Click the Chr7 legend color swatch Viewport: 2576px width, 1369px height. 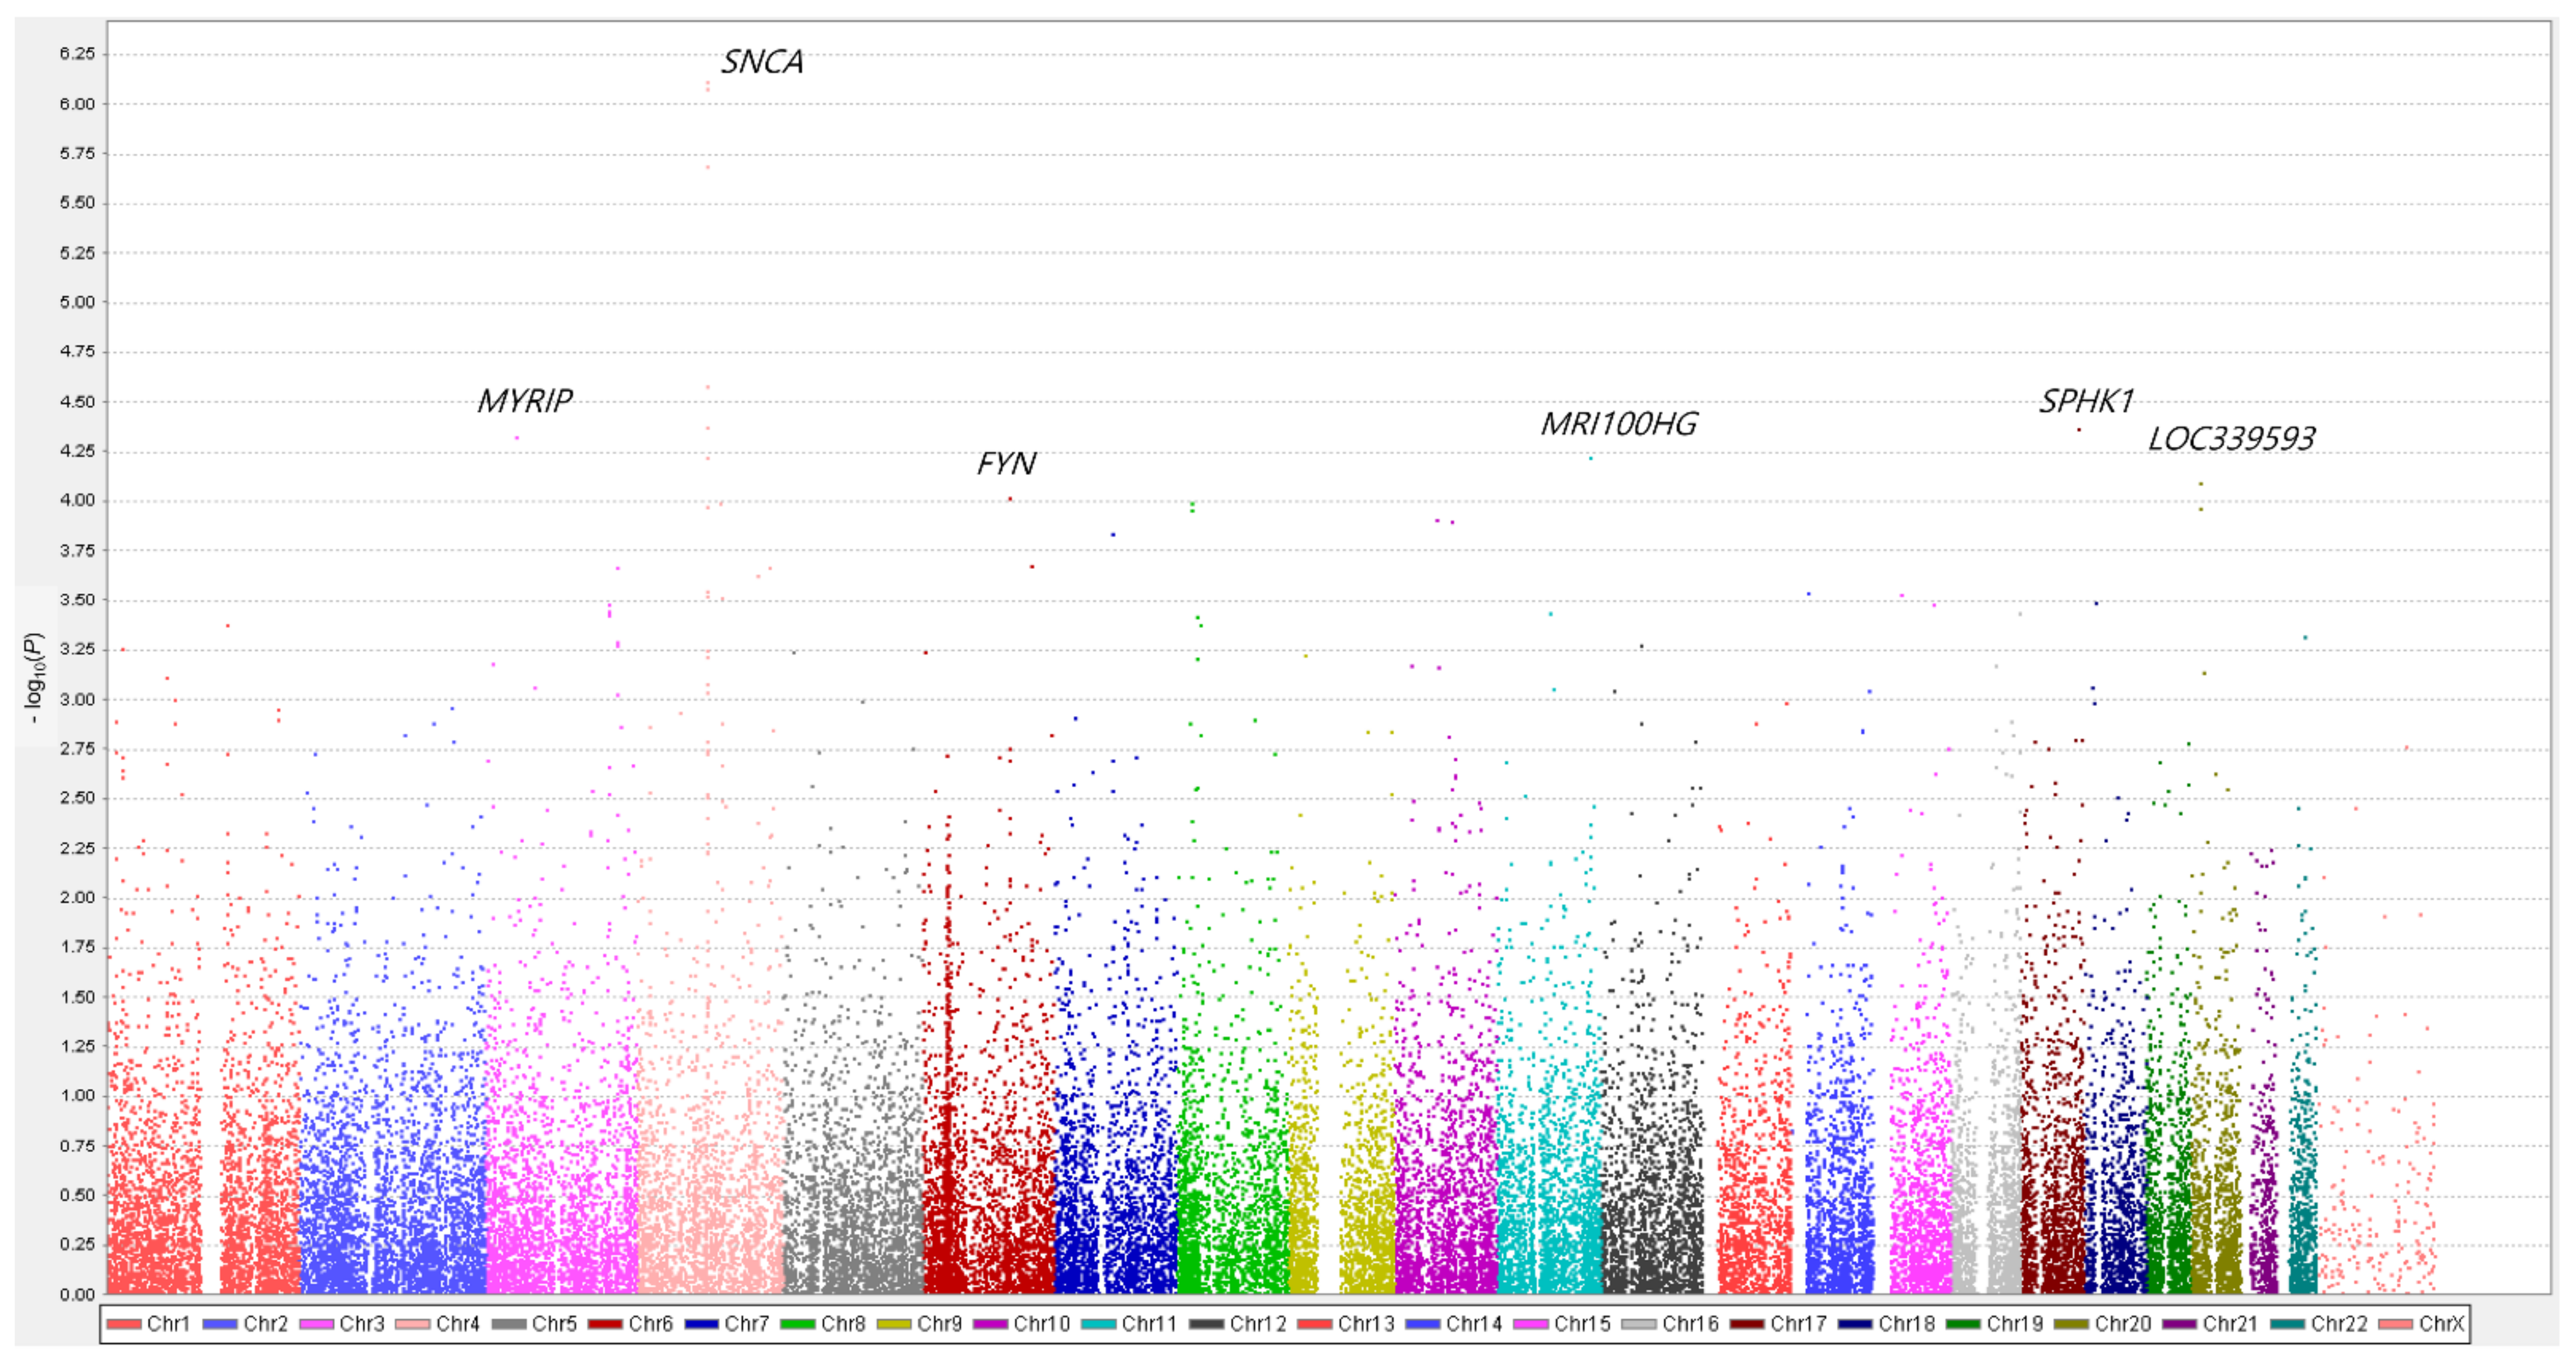702,1324
